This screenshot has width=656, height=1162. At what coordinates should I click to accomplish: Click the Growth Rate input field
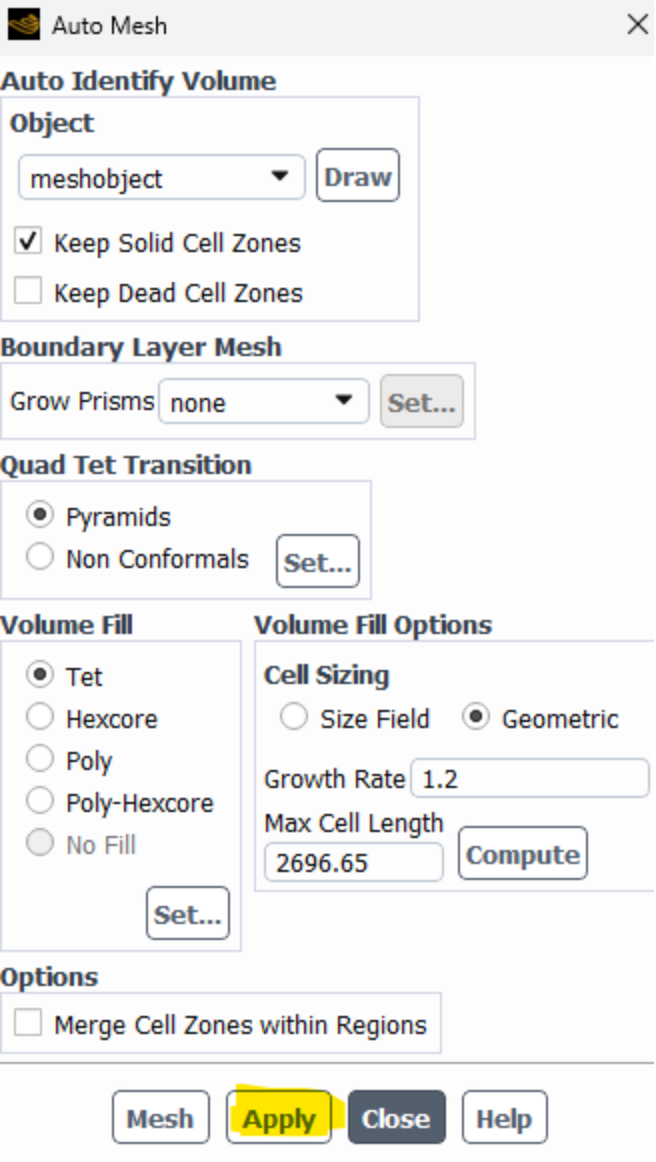[x=529, y=779]
